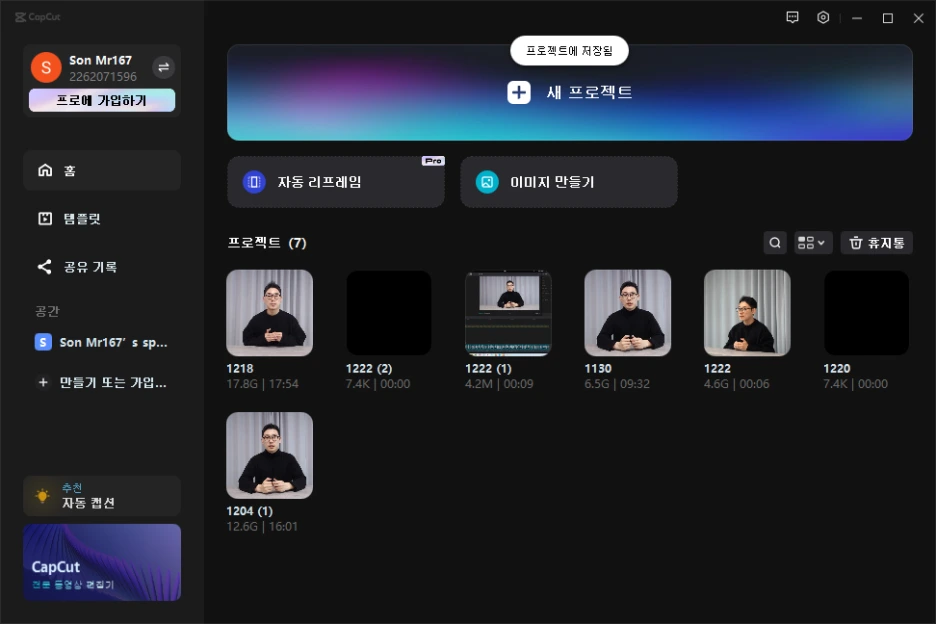This screenshot has width=936, height=624.
Task: Open the settings hexagon icon in the title bar
Action: coord(823,17)
